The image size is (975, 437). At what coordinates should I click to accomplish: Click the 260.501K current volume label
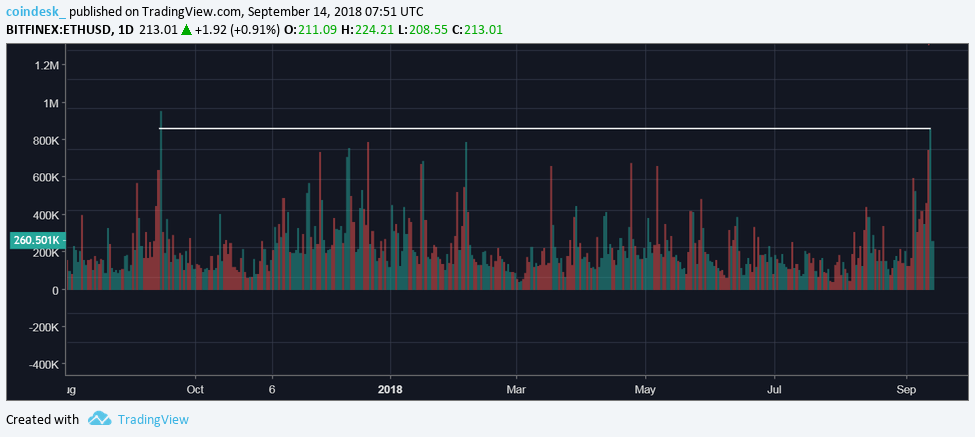36,240
